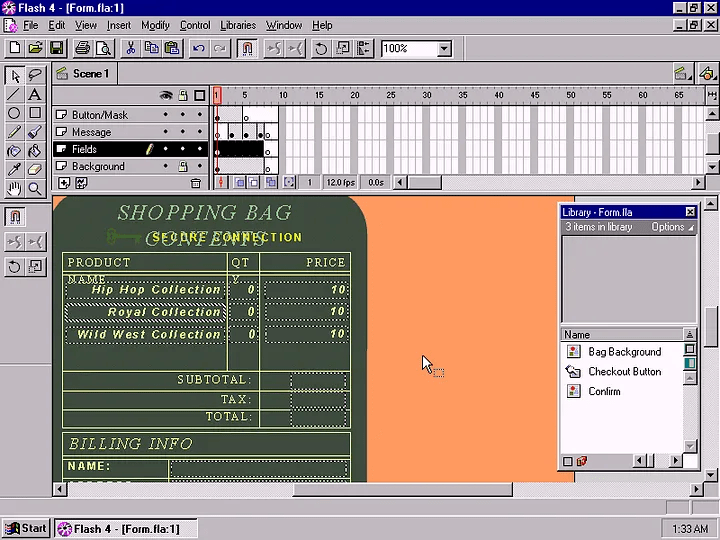Screen dimensions: 720x540
Task: Open the Libraries menu
Action: click(238, 25)
